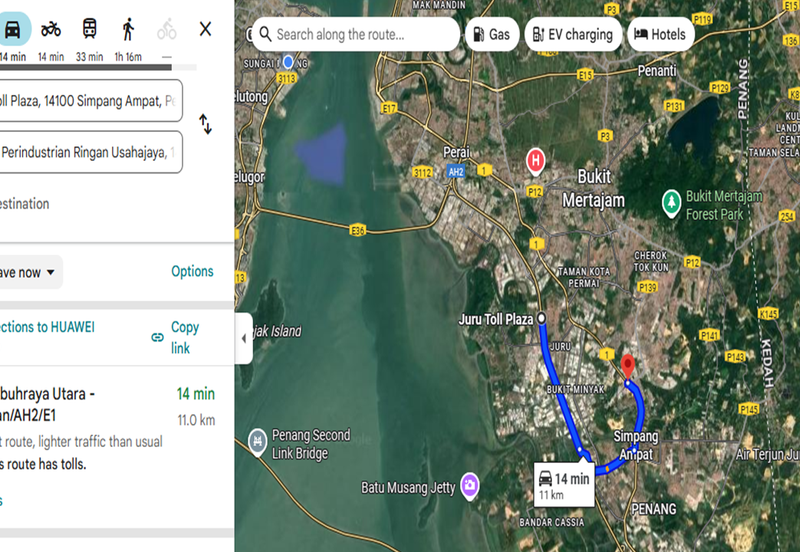Click the Batu Musang Jetty camera icon
This screenshot has width=800, height=552.
click(x=469, y=488)
